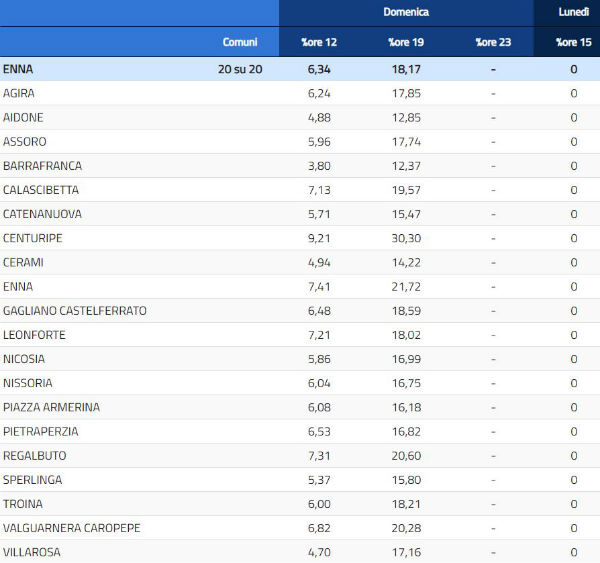Click VILLAROSA's 4,70 value
Image resolution: width=600 pixels, height=563 pixels.
[x=319, y=552]
